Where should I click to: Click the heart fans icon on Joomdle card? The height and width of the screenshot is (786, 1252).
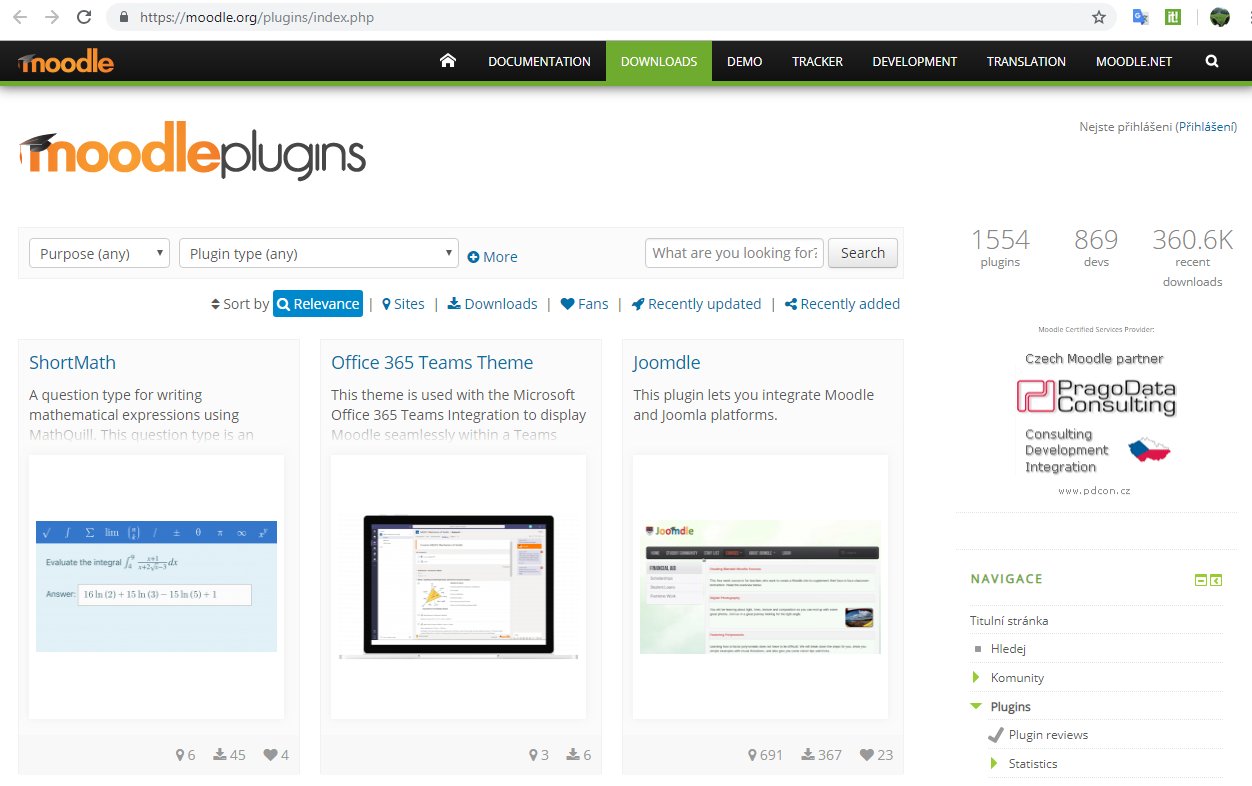[x=867, y=755]
